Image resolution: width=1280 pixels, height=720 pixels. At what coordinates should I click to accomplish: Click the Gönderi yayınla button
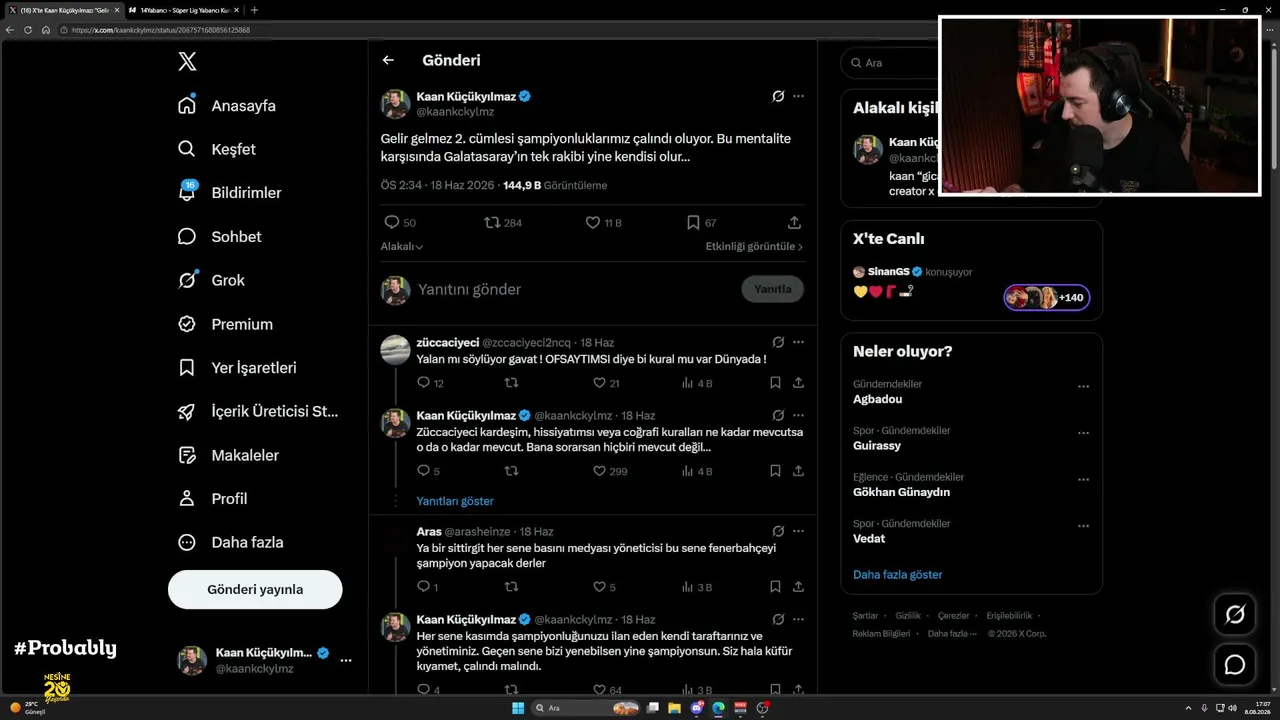tap(255, 589)
